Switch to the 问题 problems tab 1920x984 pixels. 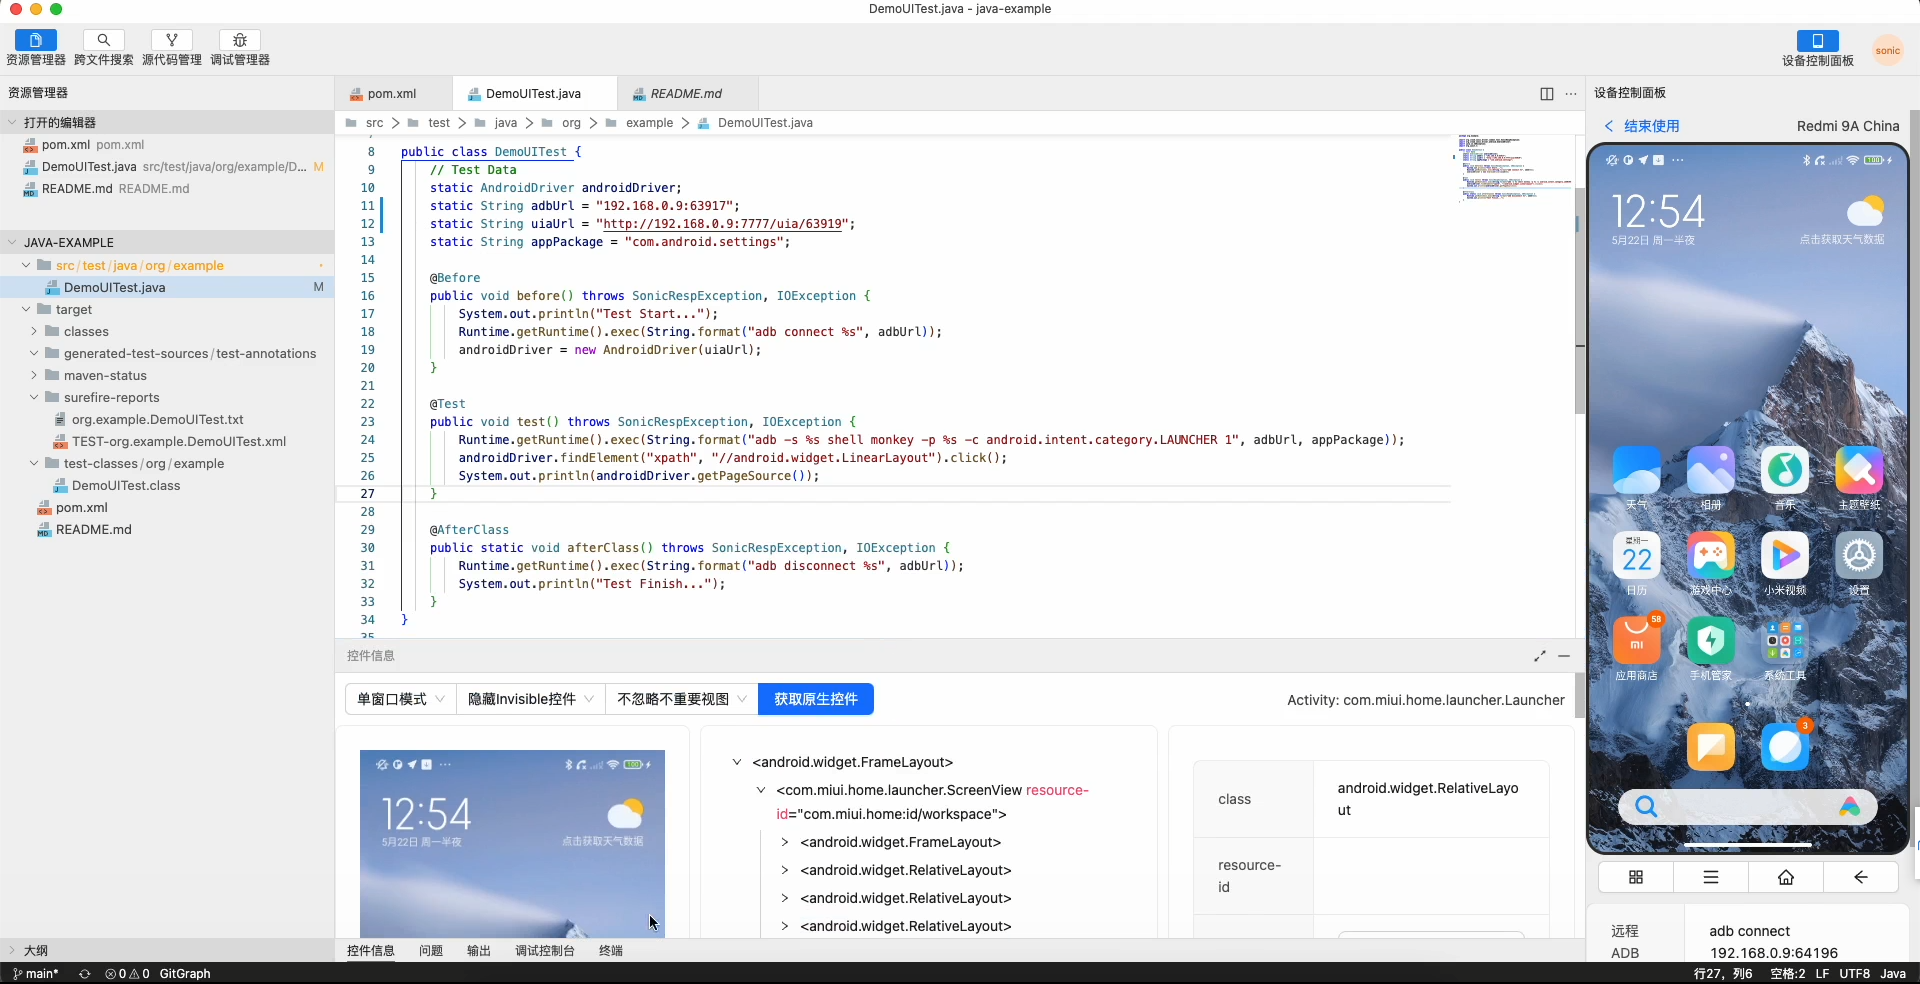point(431,951)
